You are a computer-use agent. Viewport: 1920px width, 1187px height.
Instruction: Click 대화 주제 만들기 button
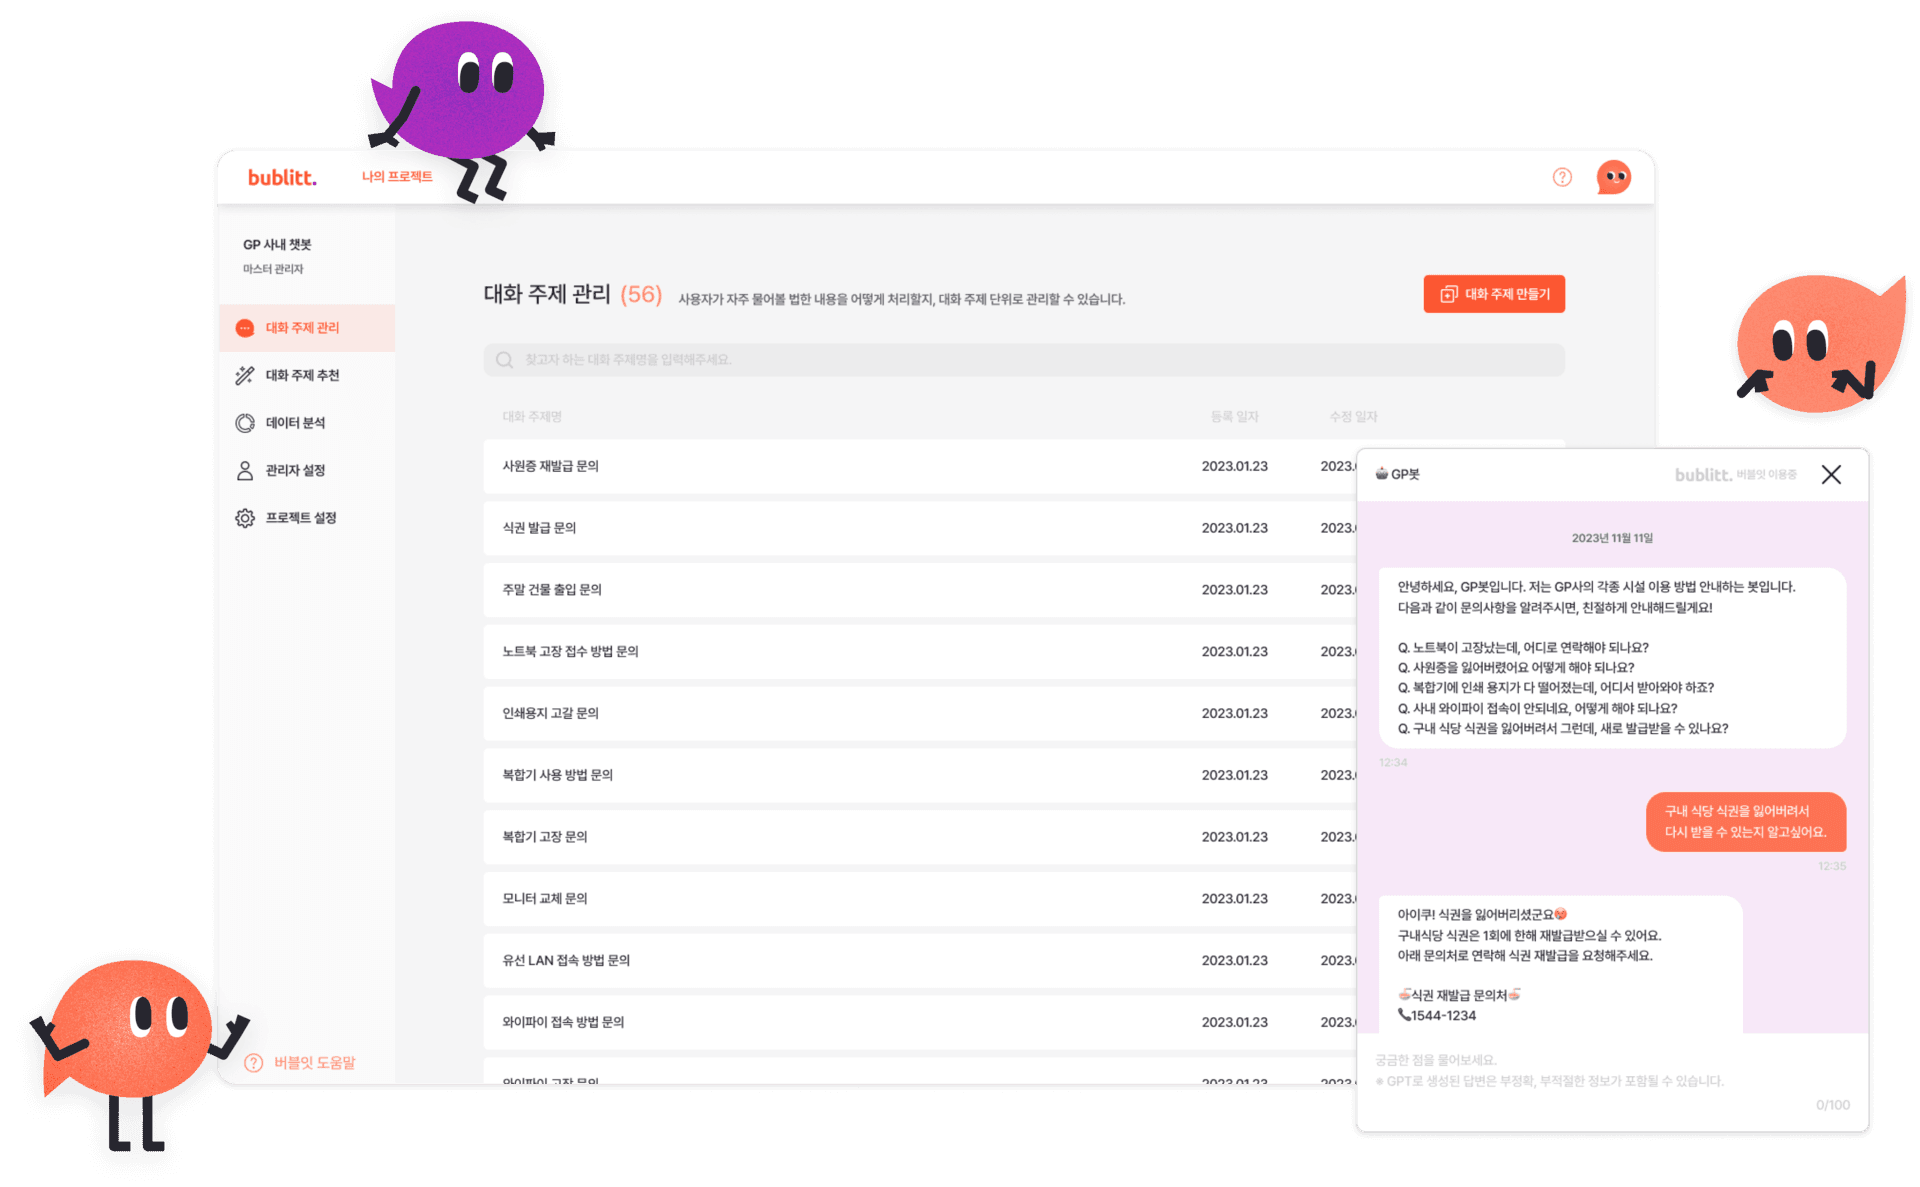pos(1494,294)
